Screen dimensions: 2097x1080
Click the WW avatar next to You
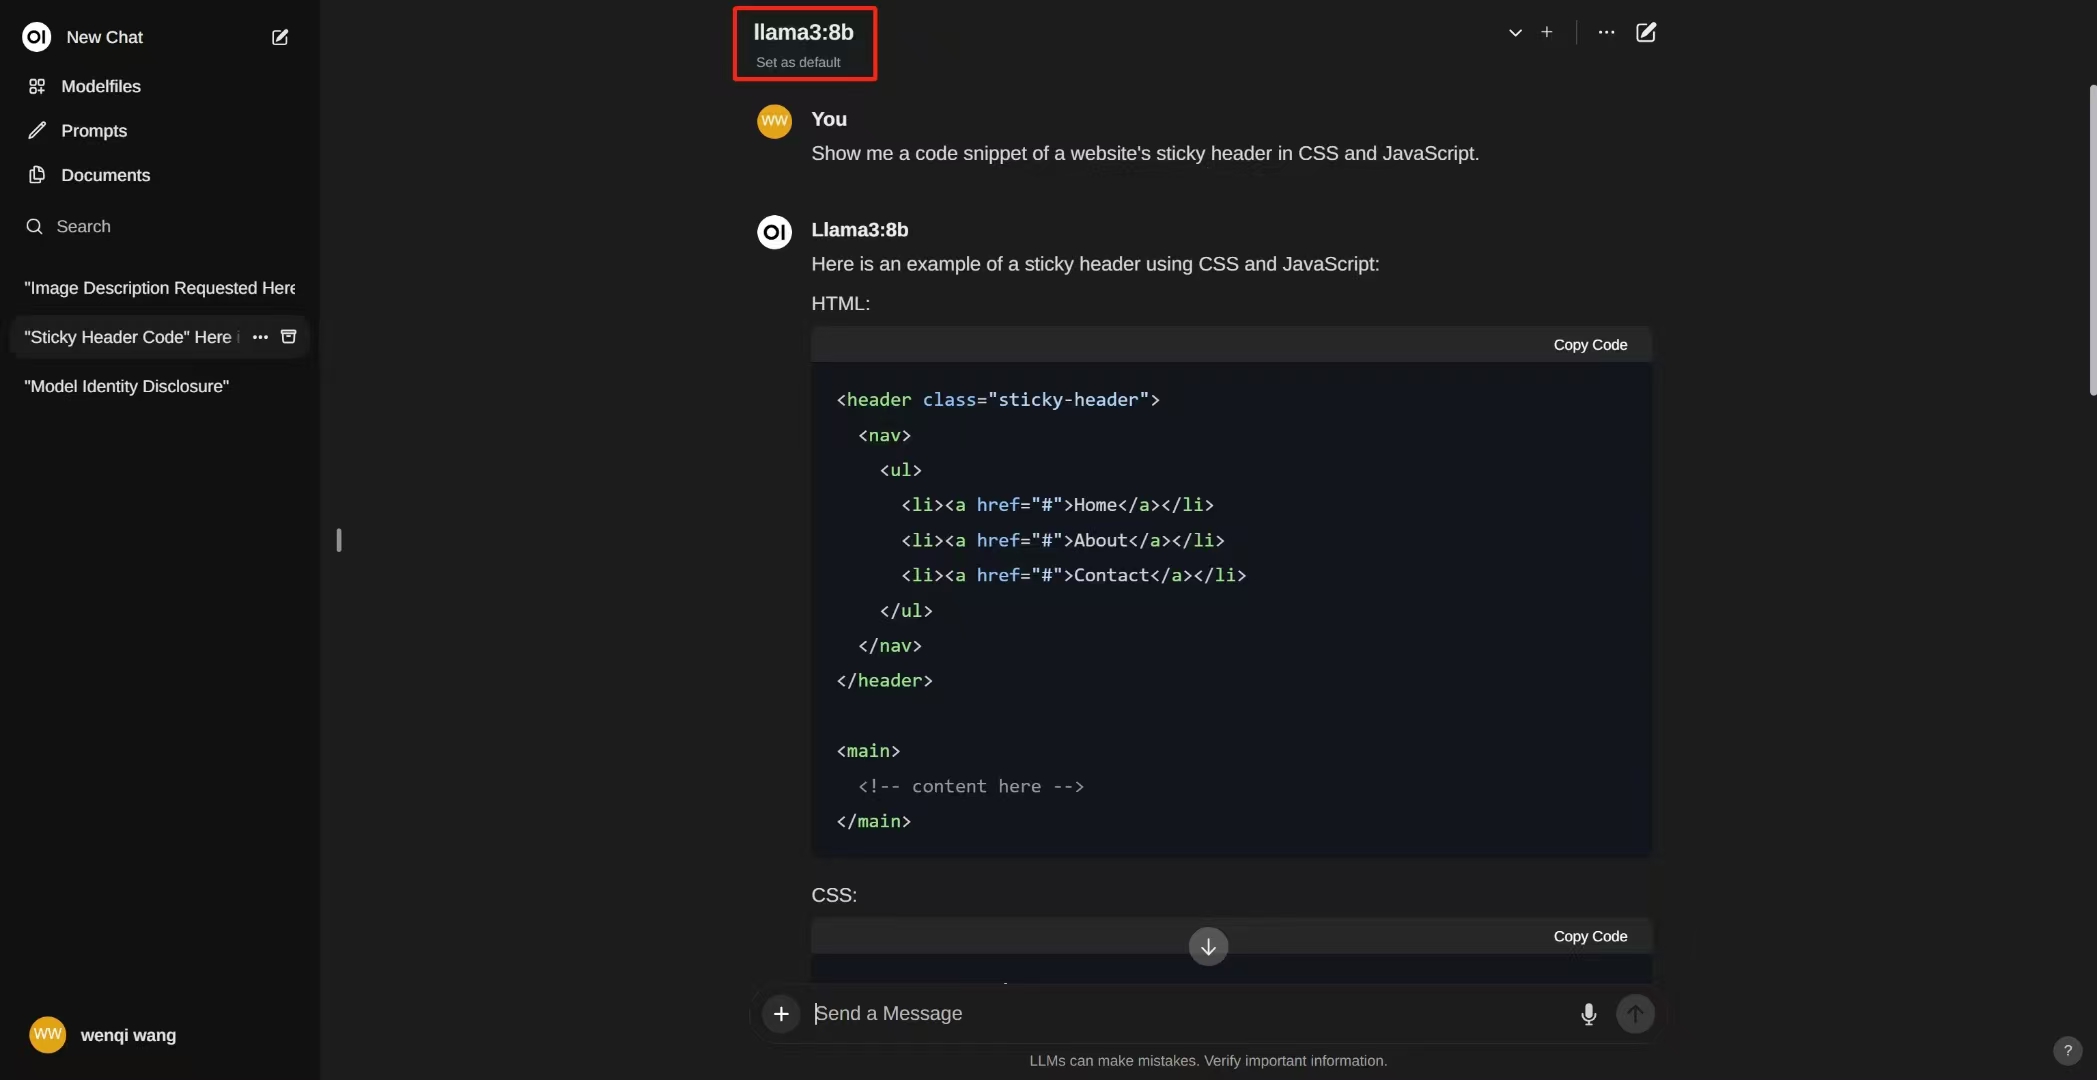pos(774,121)
